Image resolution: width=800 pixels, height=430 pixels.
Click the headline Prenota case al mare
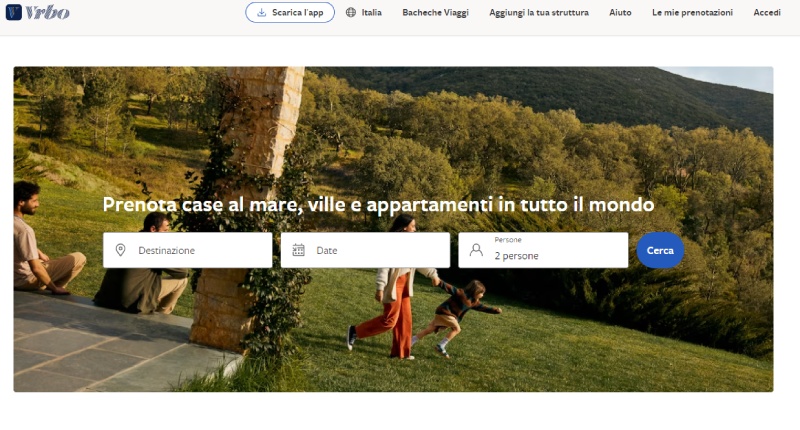(378, 205)
